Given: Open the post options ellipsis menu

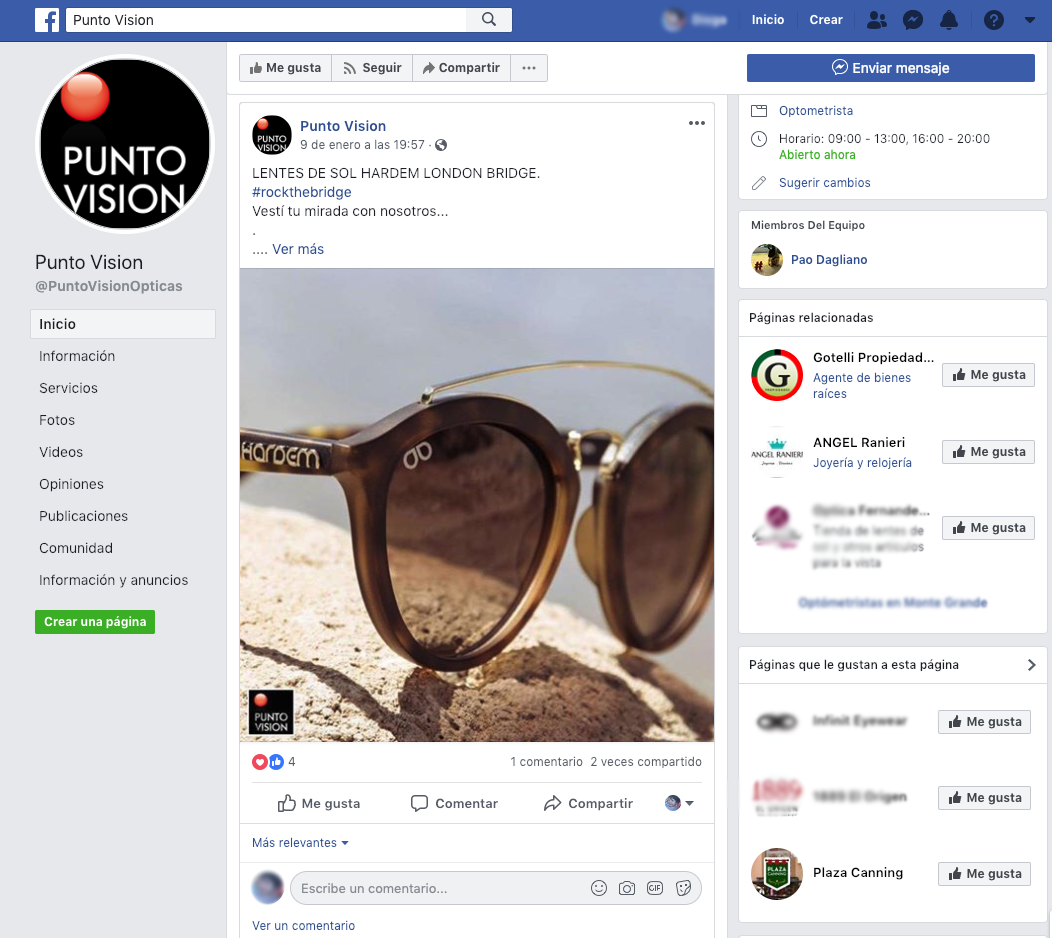Looking at the screenshot, I should (x=696, y=123).
